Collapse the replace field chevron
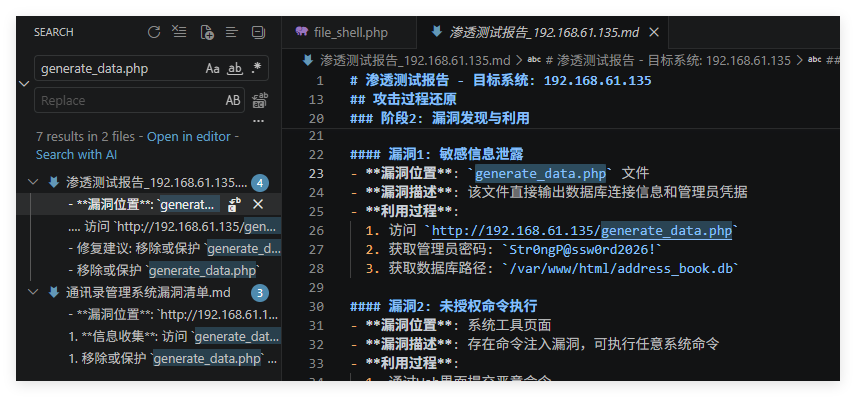 24,84
